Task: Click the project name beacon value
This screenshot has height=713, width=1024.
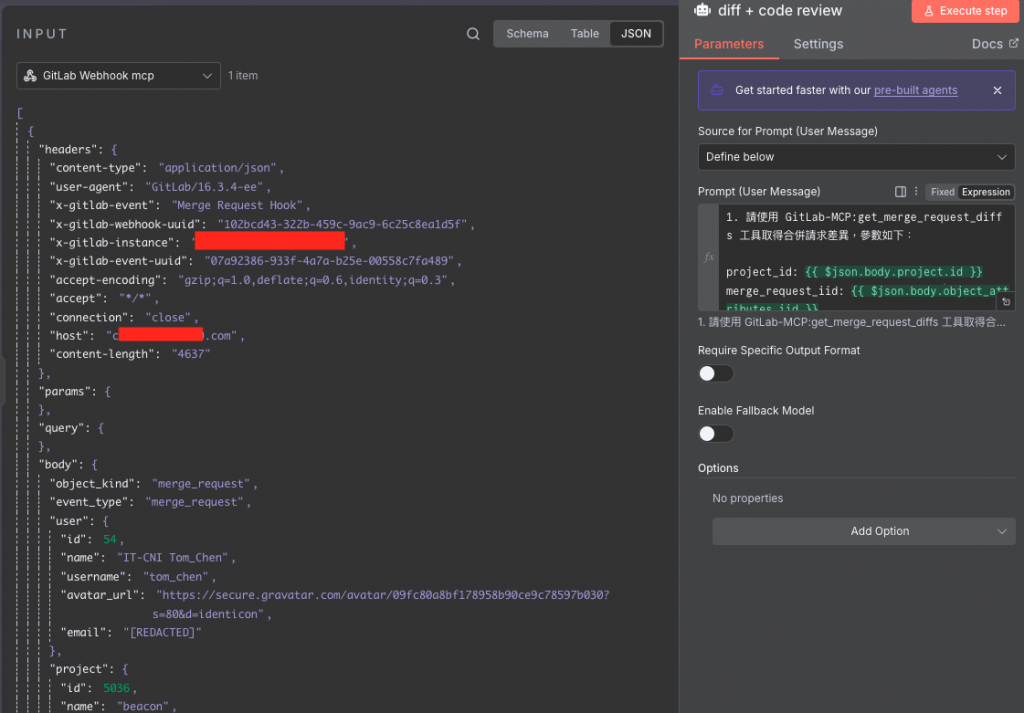Action: 143,706
